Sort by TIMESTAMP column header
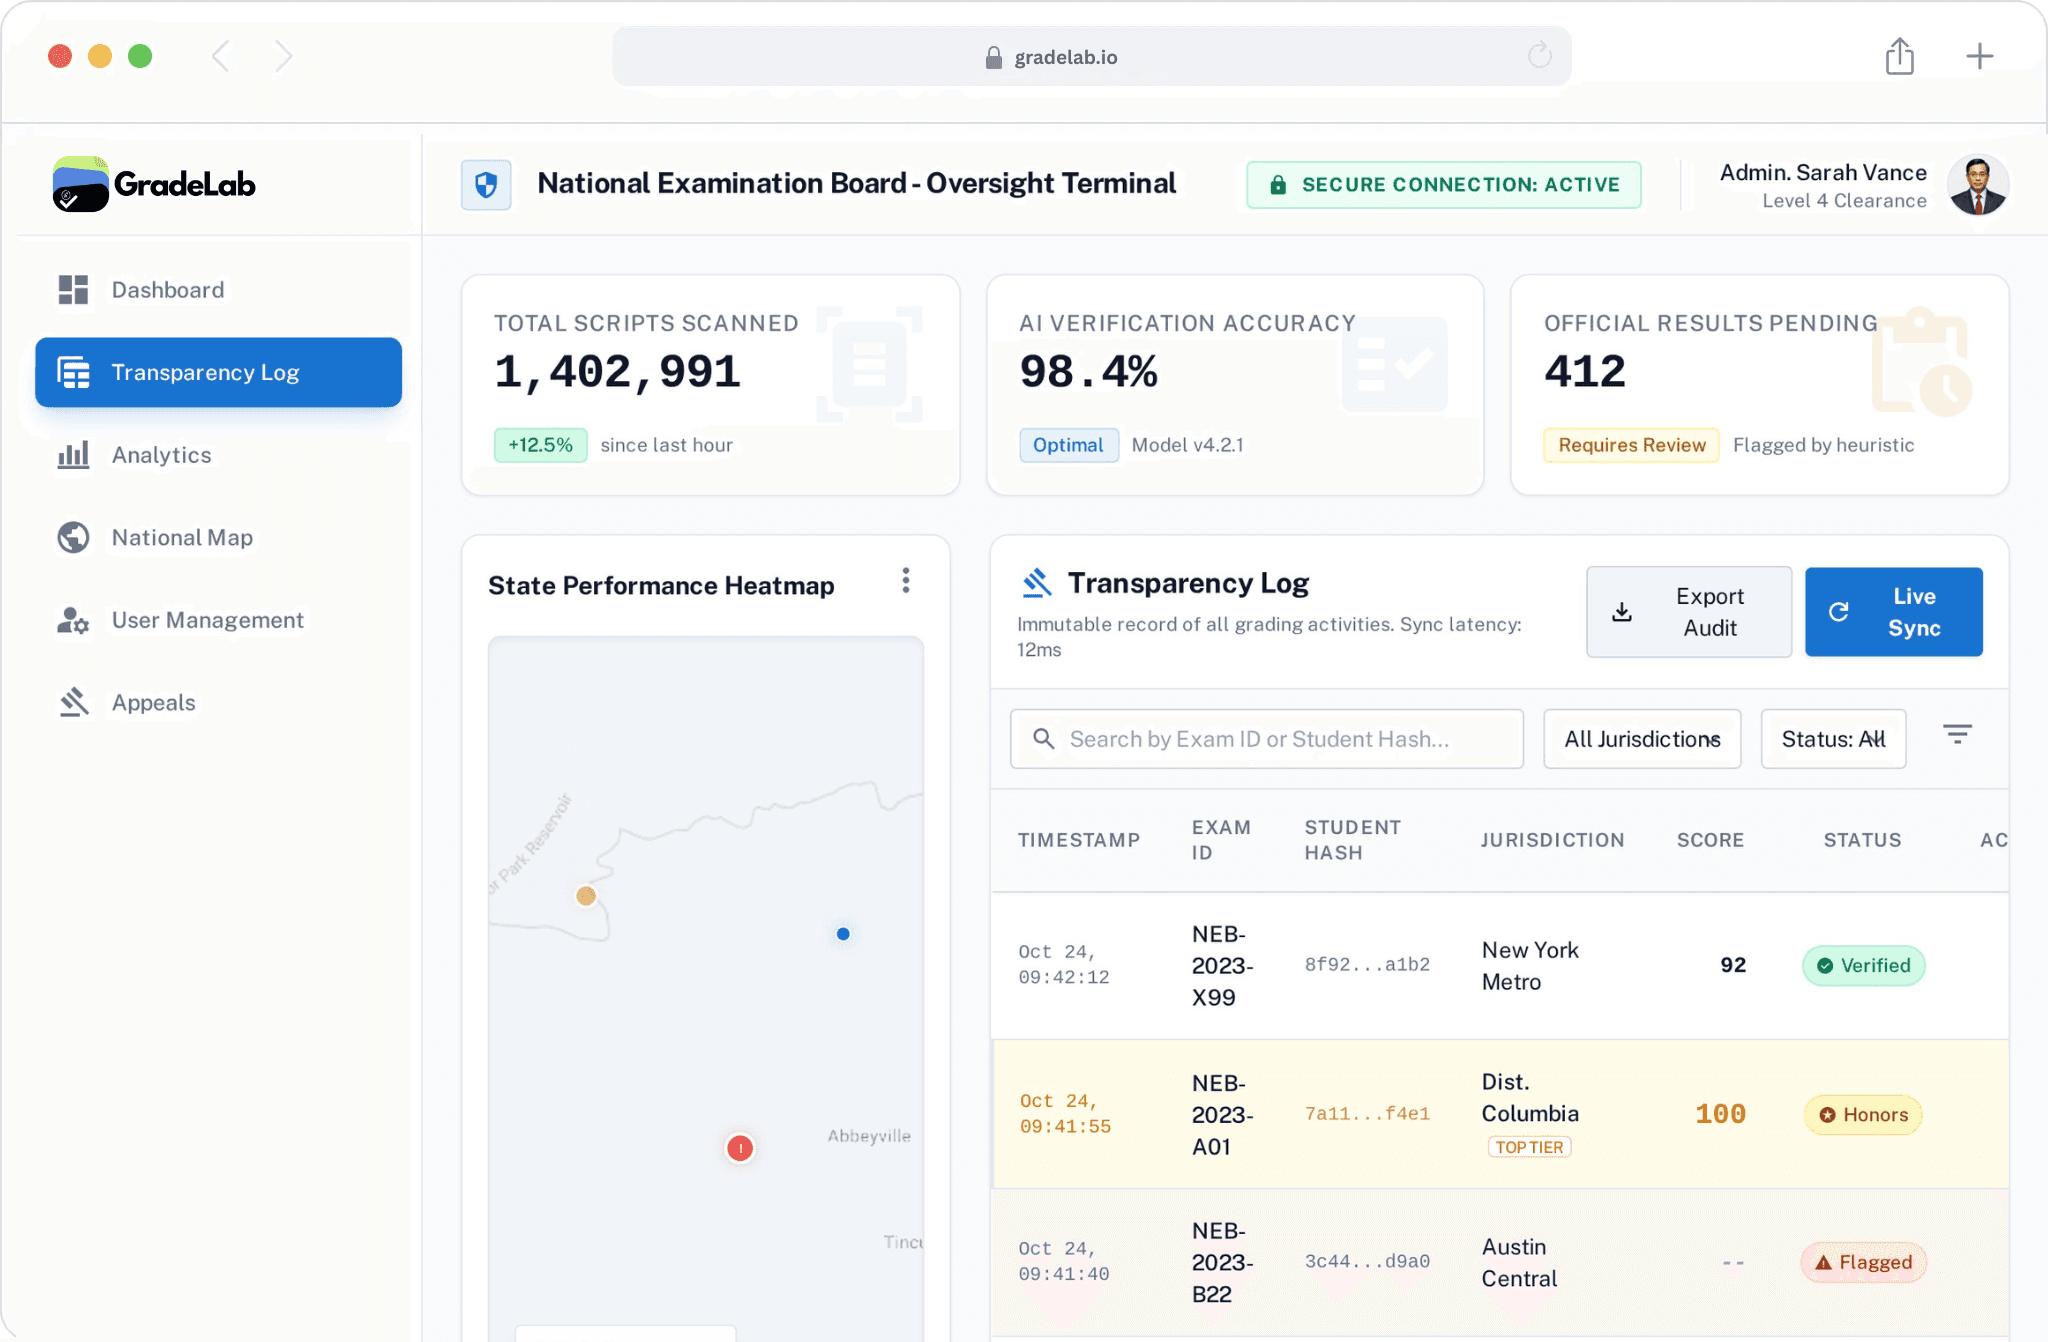The width and height of the screenshot is (2048, 1342). pyautogui.click(x=1079, y=840)
